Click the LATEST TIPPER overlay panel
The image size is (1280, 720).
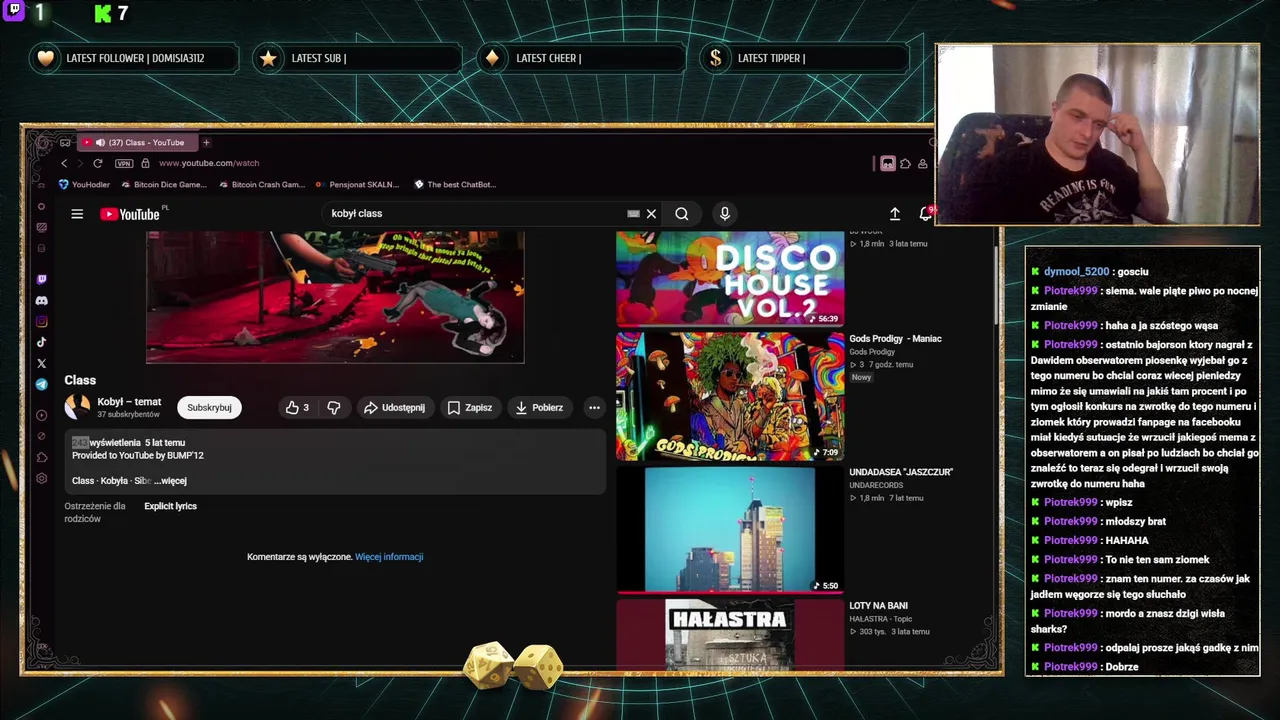(x=805, y=58)
